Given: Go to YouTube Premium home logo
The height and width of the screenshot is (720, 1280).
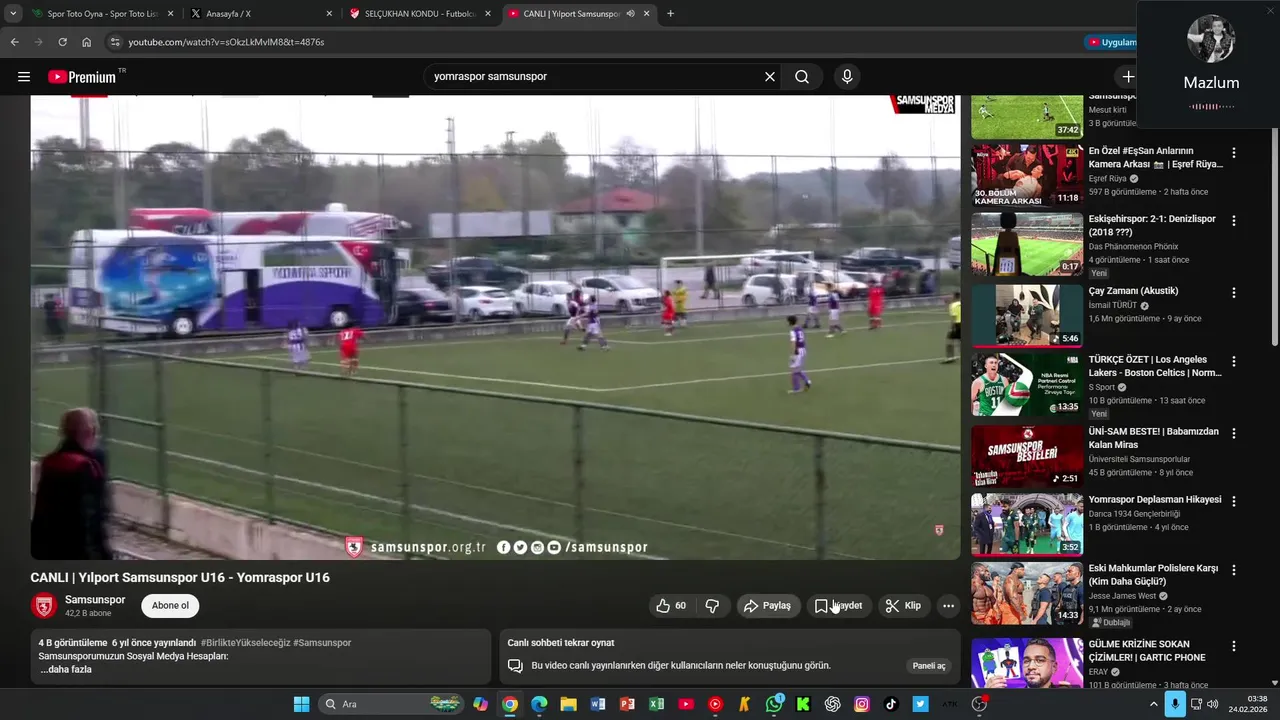Looking at the screenshot, I should tap(83, 77).
